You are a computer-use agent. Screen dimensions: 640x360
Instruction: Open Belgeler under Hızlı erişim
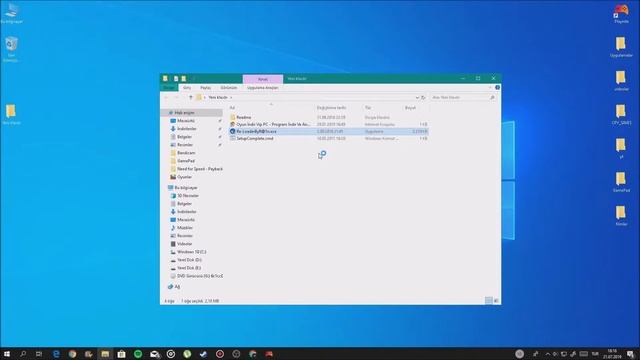184,137
